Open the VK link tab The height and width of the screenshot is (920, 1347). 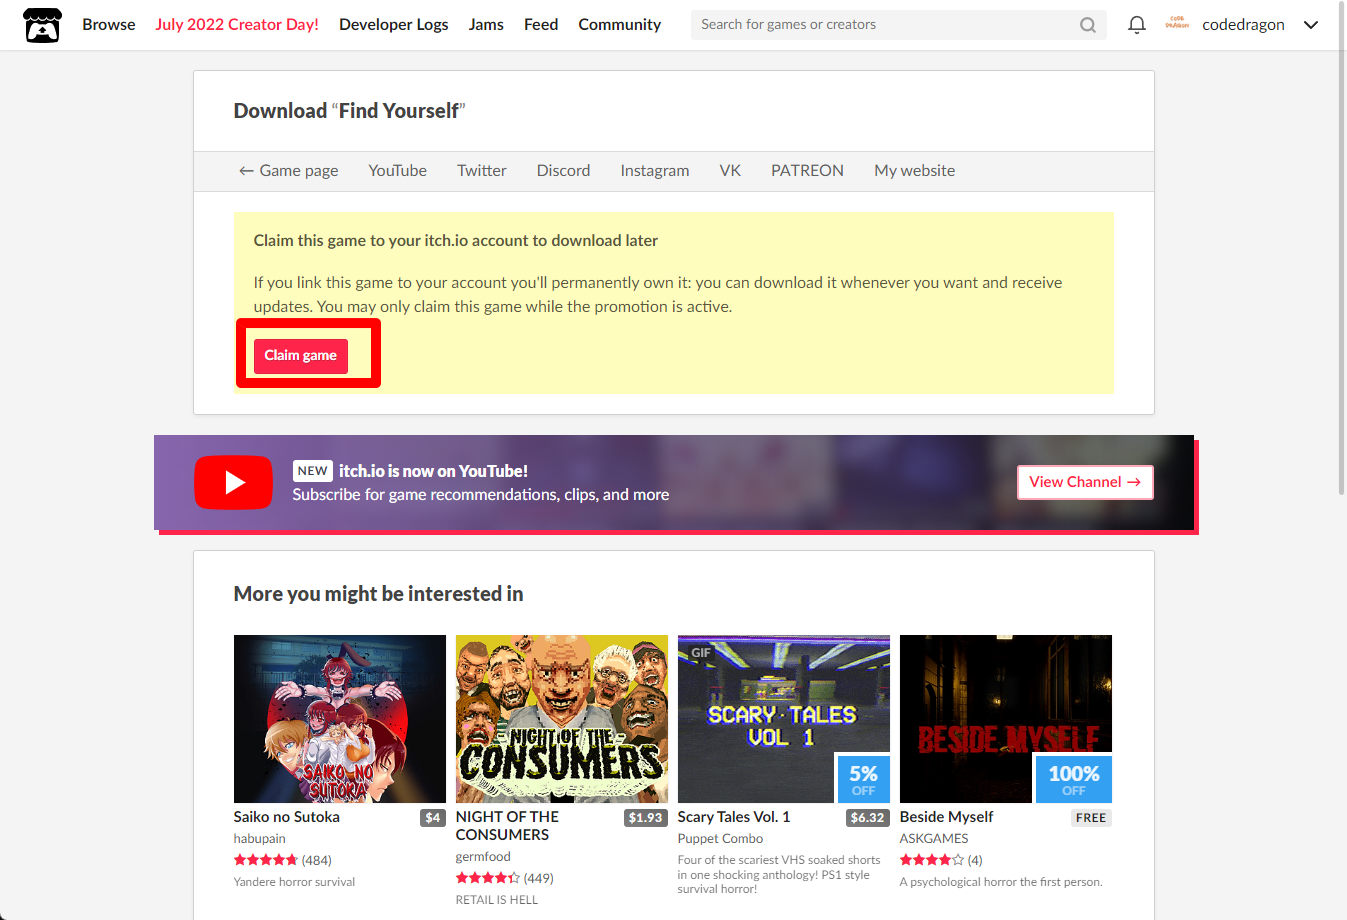point(730,171)
